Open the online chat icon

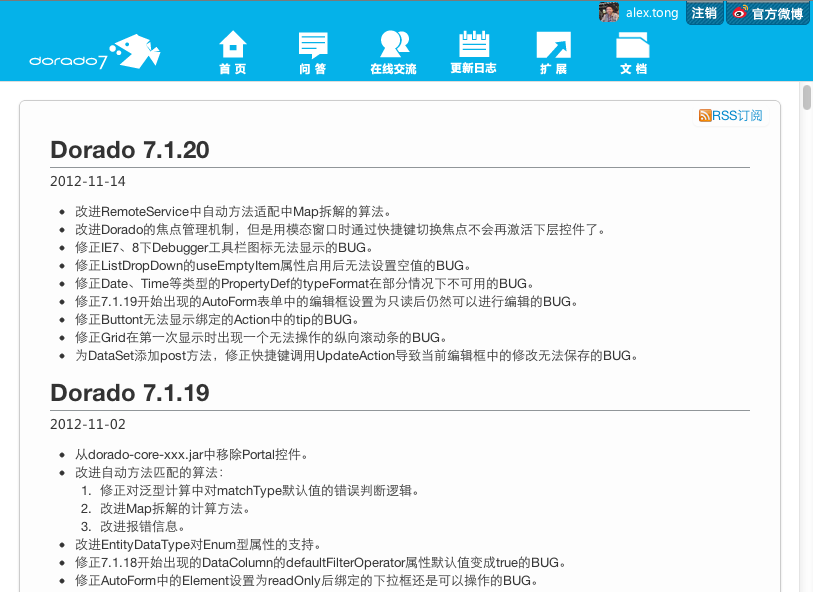pyautogui.click(x=393, y=45)
